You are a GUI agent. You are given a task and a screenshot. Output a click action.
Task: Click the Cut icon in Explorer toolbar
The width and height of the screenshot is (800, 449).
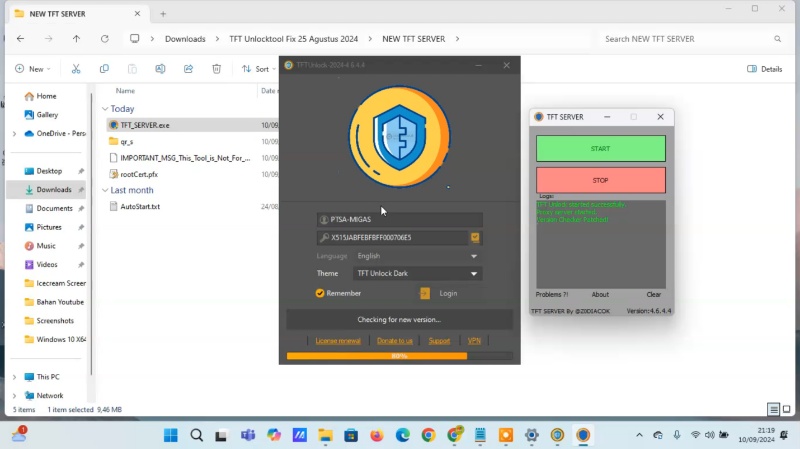76,69
